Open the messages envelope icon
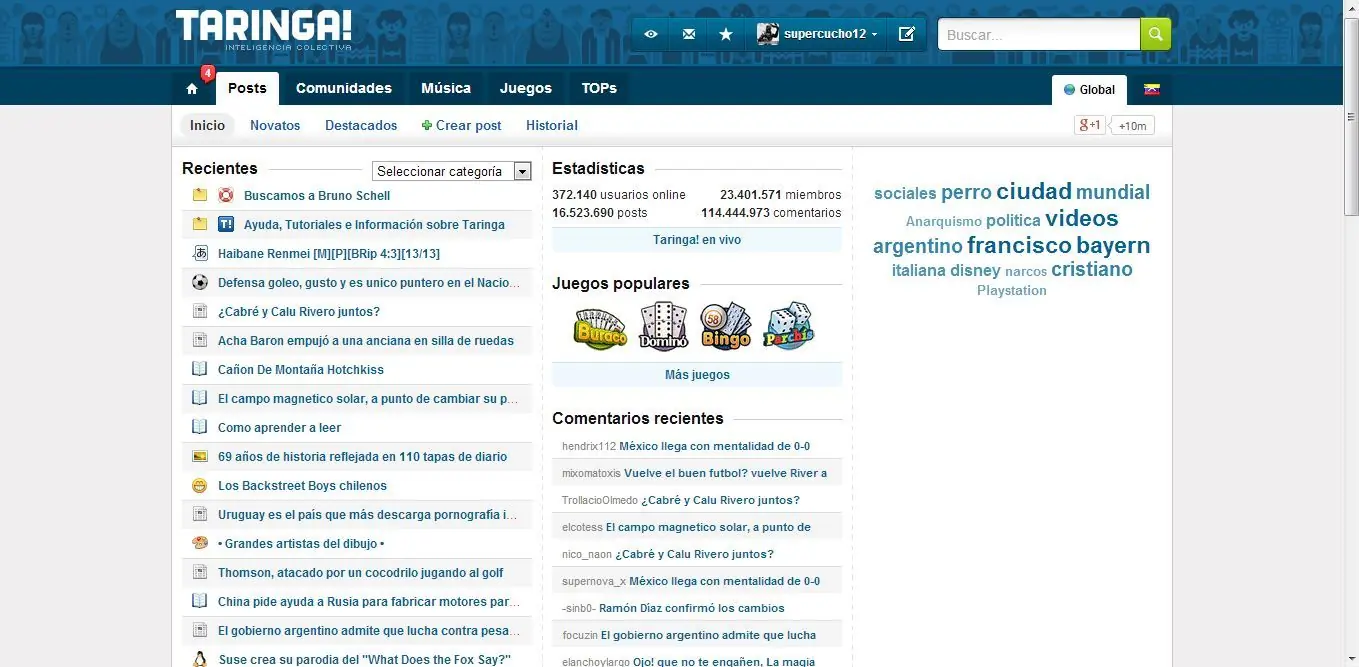 tap(689, 34)
